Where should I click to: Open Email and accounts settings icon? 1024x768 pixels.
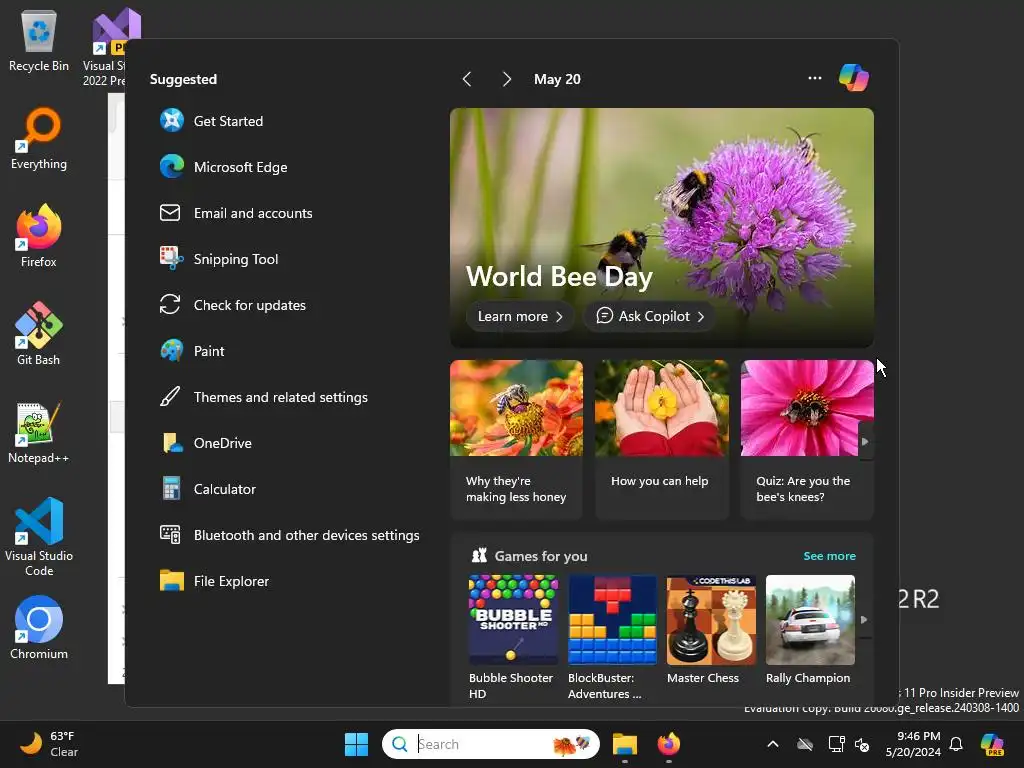pyautogui.click(x=170, y=213)
